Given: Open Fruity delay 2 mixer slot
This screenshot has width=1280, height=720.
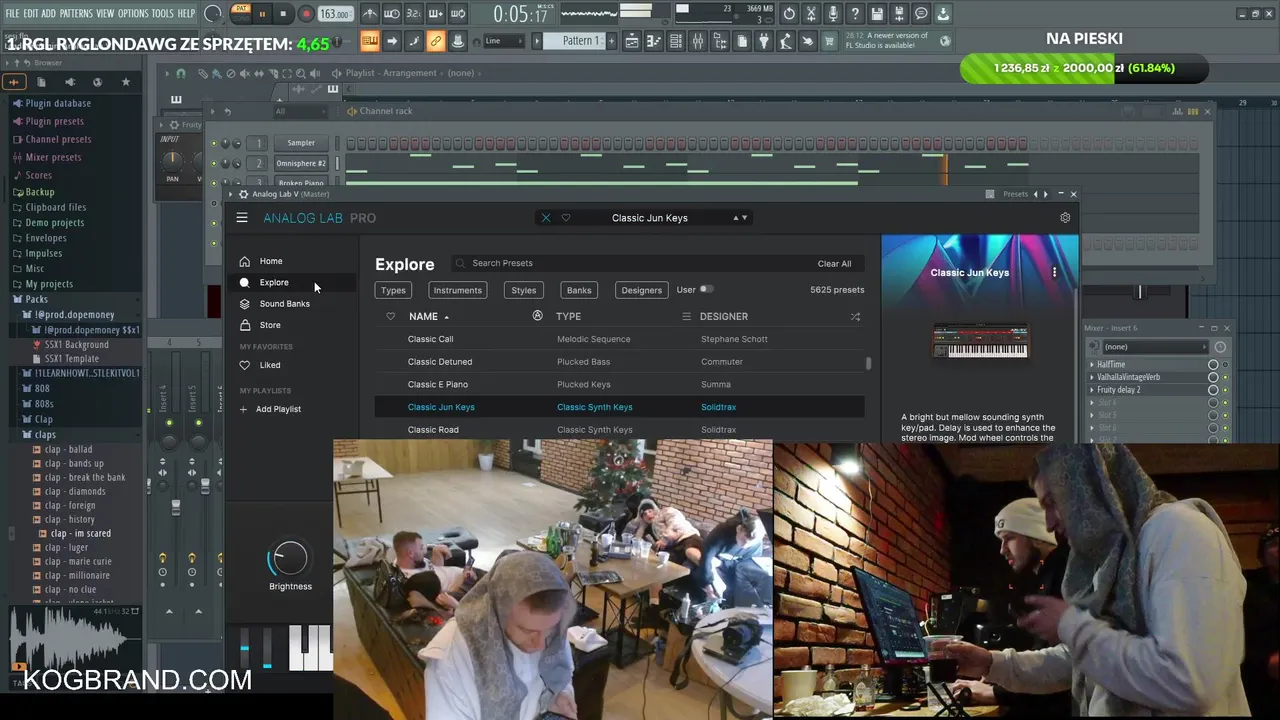Looking at the screenshot, I should (x=1118, y=390).
